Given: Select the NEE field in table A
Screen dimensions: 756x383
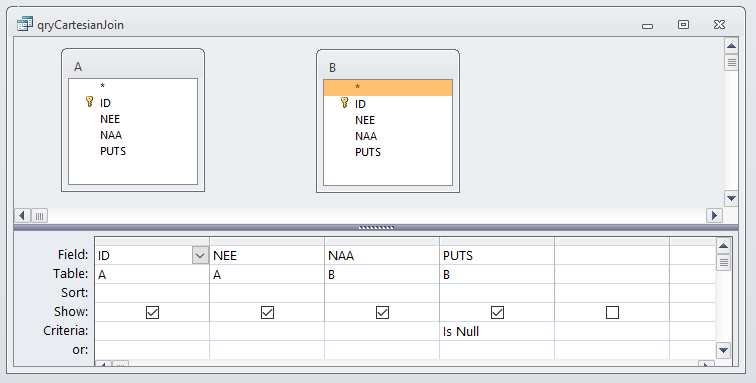Looking at the screenshot, I should pos(133,119).
